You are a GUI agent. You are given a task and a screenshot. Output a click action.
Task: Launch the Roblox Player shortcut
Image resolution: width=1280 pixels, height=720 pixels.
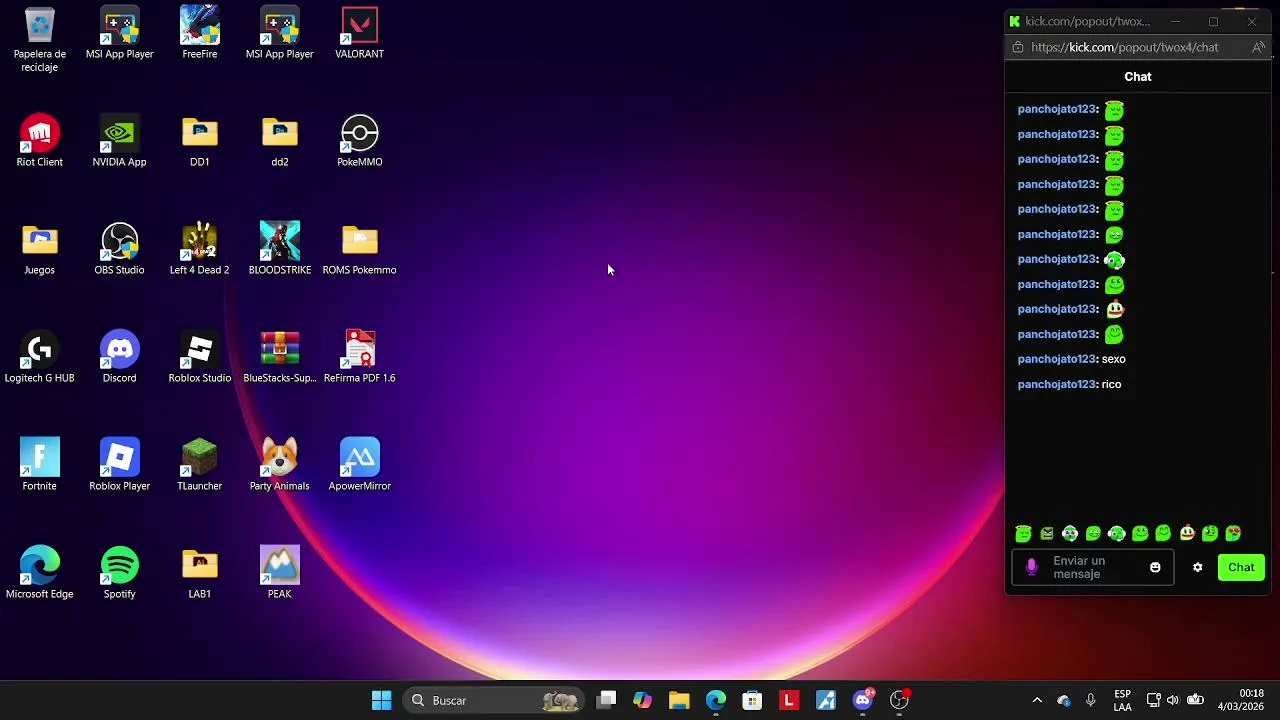click(x=119, y=465)
